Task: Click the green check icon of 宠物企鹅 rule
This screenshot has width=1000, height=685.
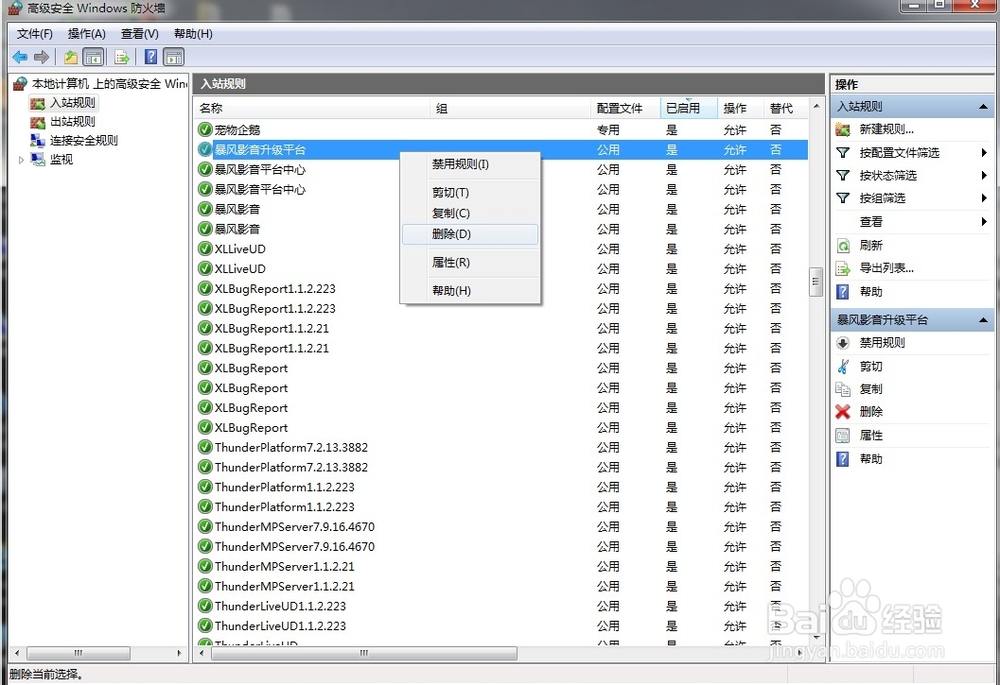Action: 205,129
